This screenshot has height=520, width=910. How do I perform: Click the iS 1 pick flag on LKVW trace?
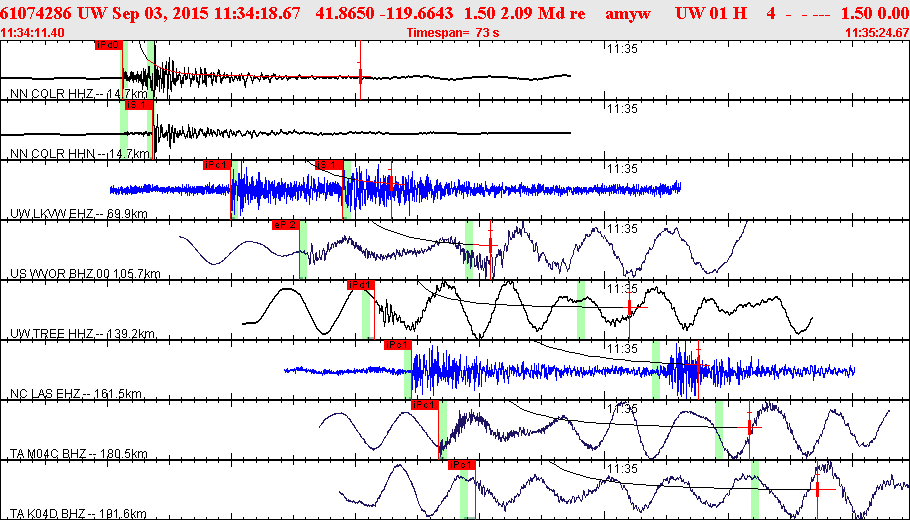click(x=329, y=165)
